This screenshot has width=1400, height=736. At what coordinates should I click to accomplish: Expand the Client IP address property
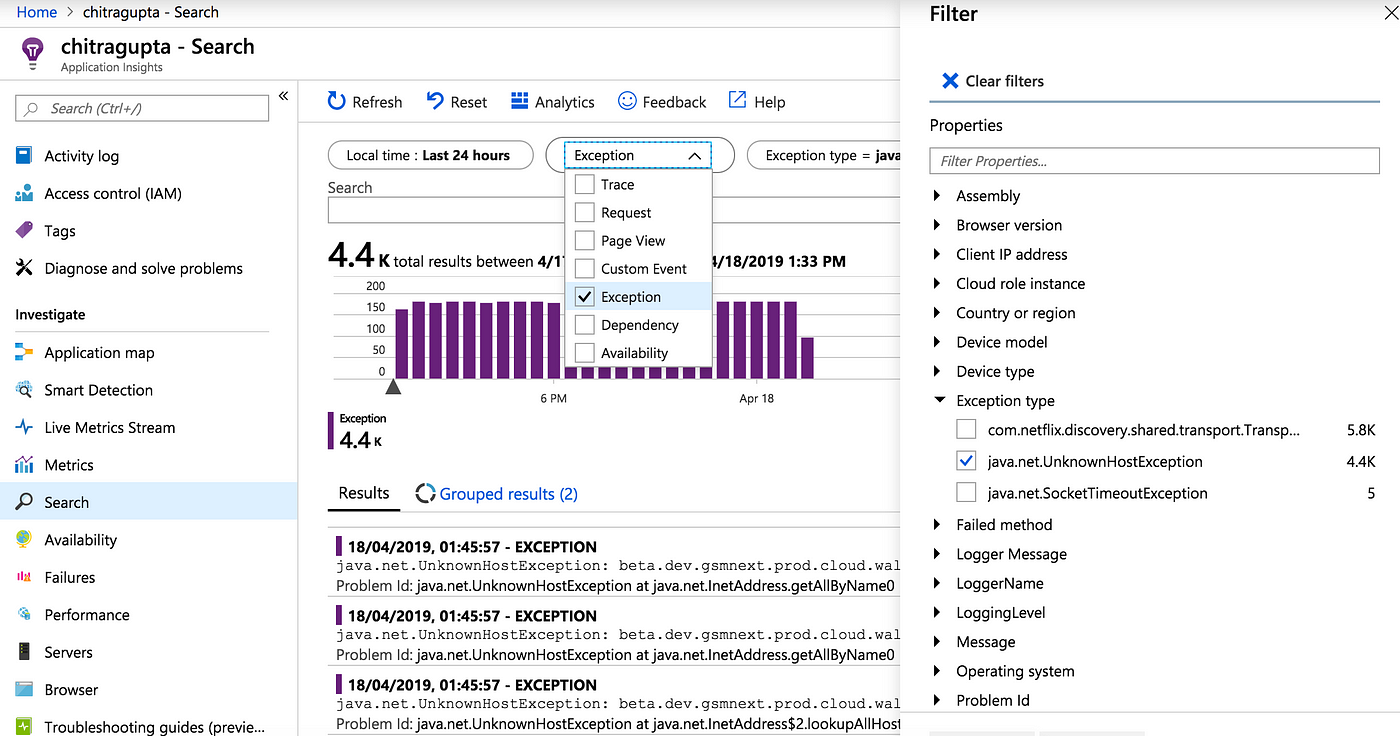coord(937,254)
